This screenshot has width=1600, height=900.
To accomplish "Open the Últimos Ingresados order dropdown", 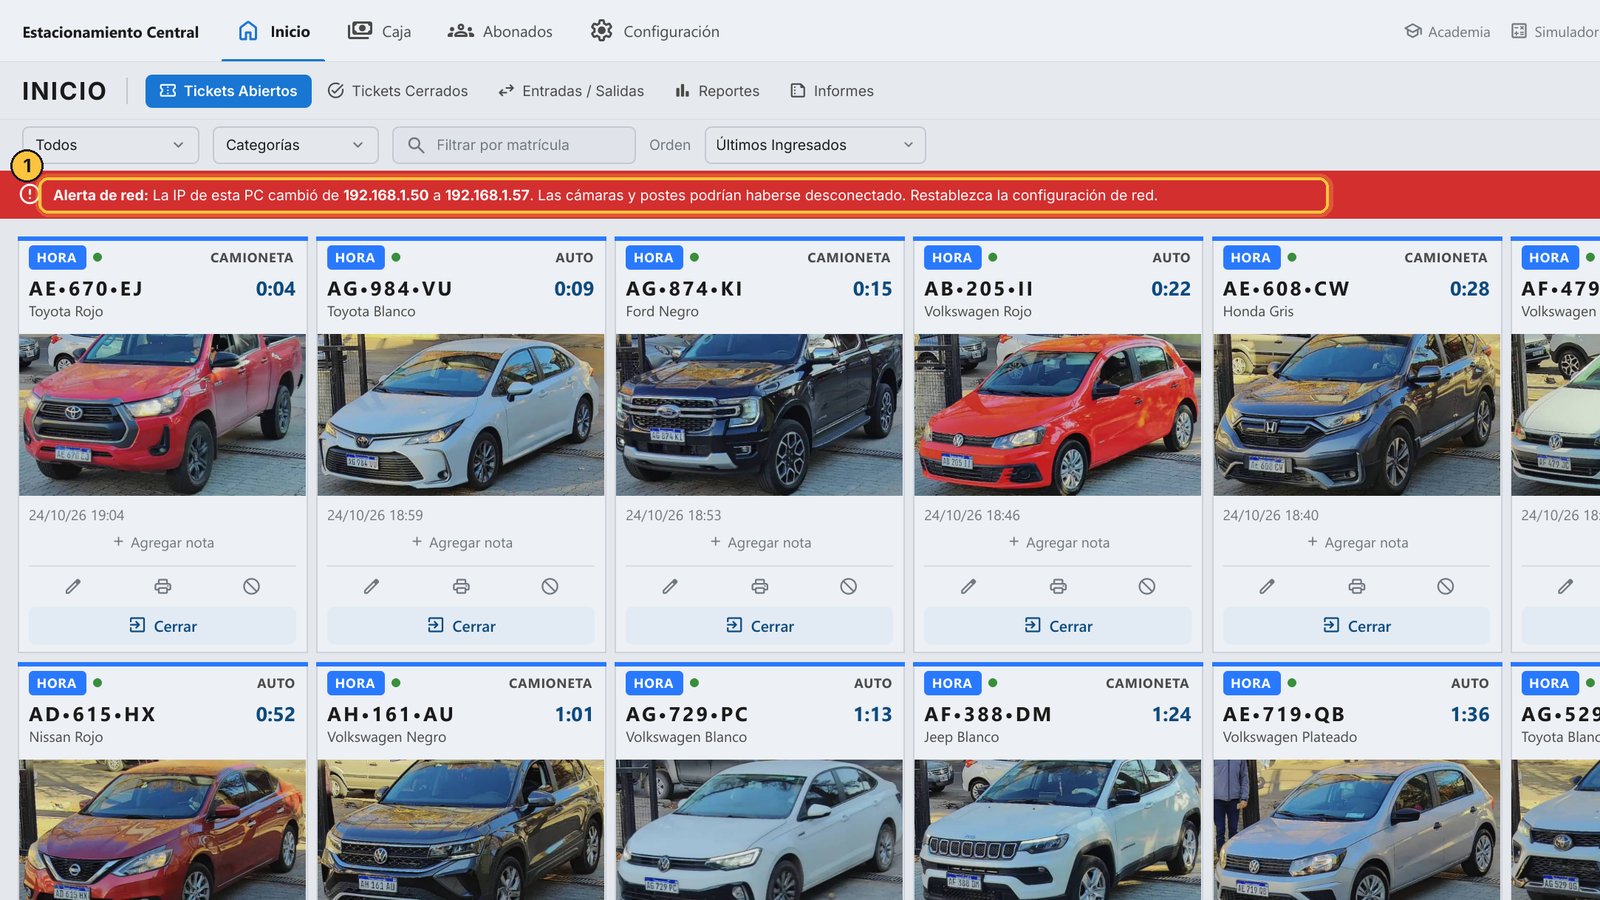I will [x=815, y=145].
